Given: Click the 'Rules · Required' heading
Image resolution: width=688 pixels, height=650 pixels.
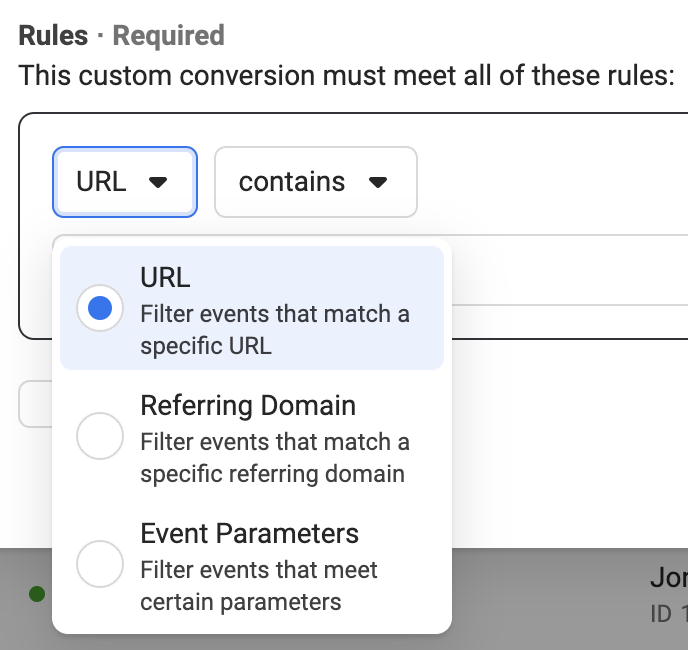Looking at the screenshot, I should (122, 36).
